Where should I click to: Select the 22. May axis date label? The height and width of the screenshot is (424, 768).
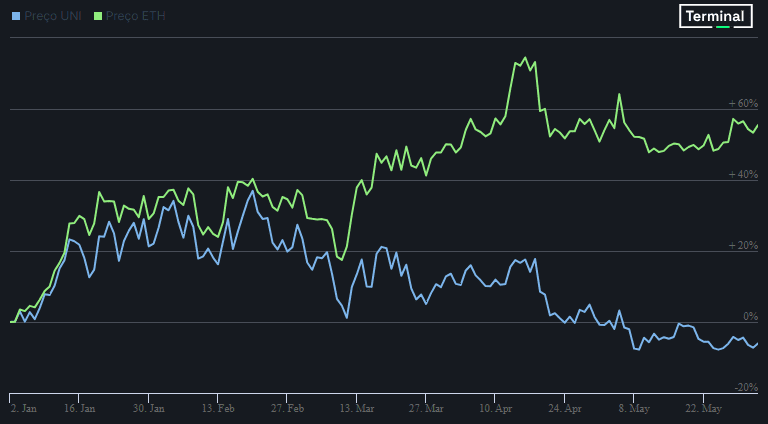[704, 408]
